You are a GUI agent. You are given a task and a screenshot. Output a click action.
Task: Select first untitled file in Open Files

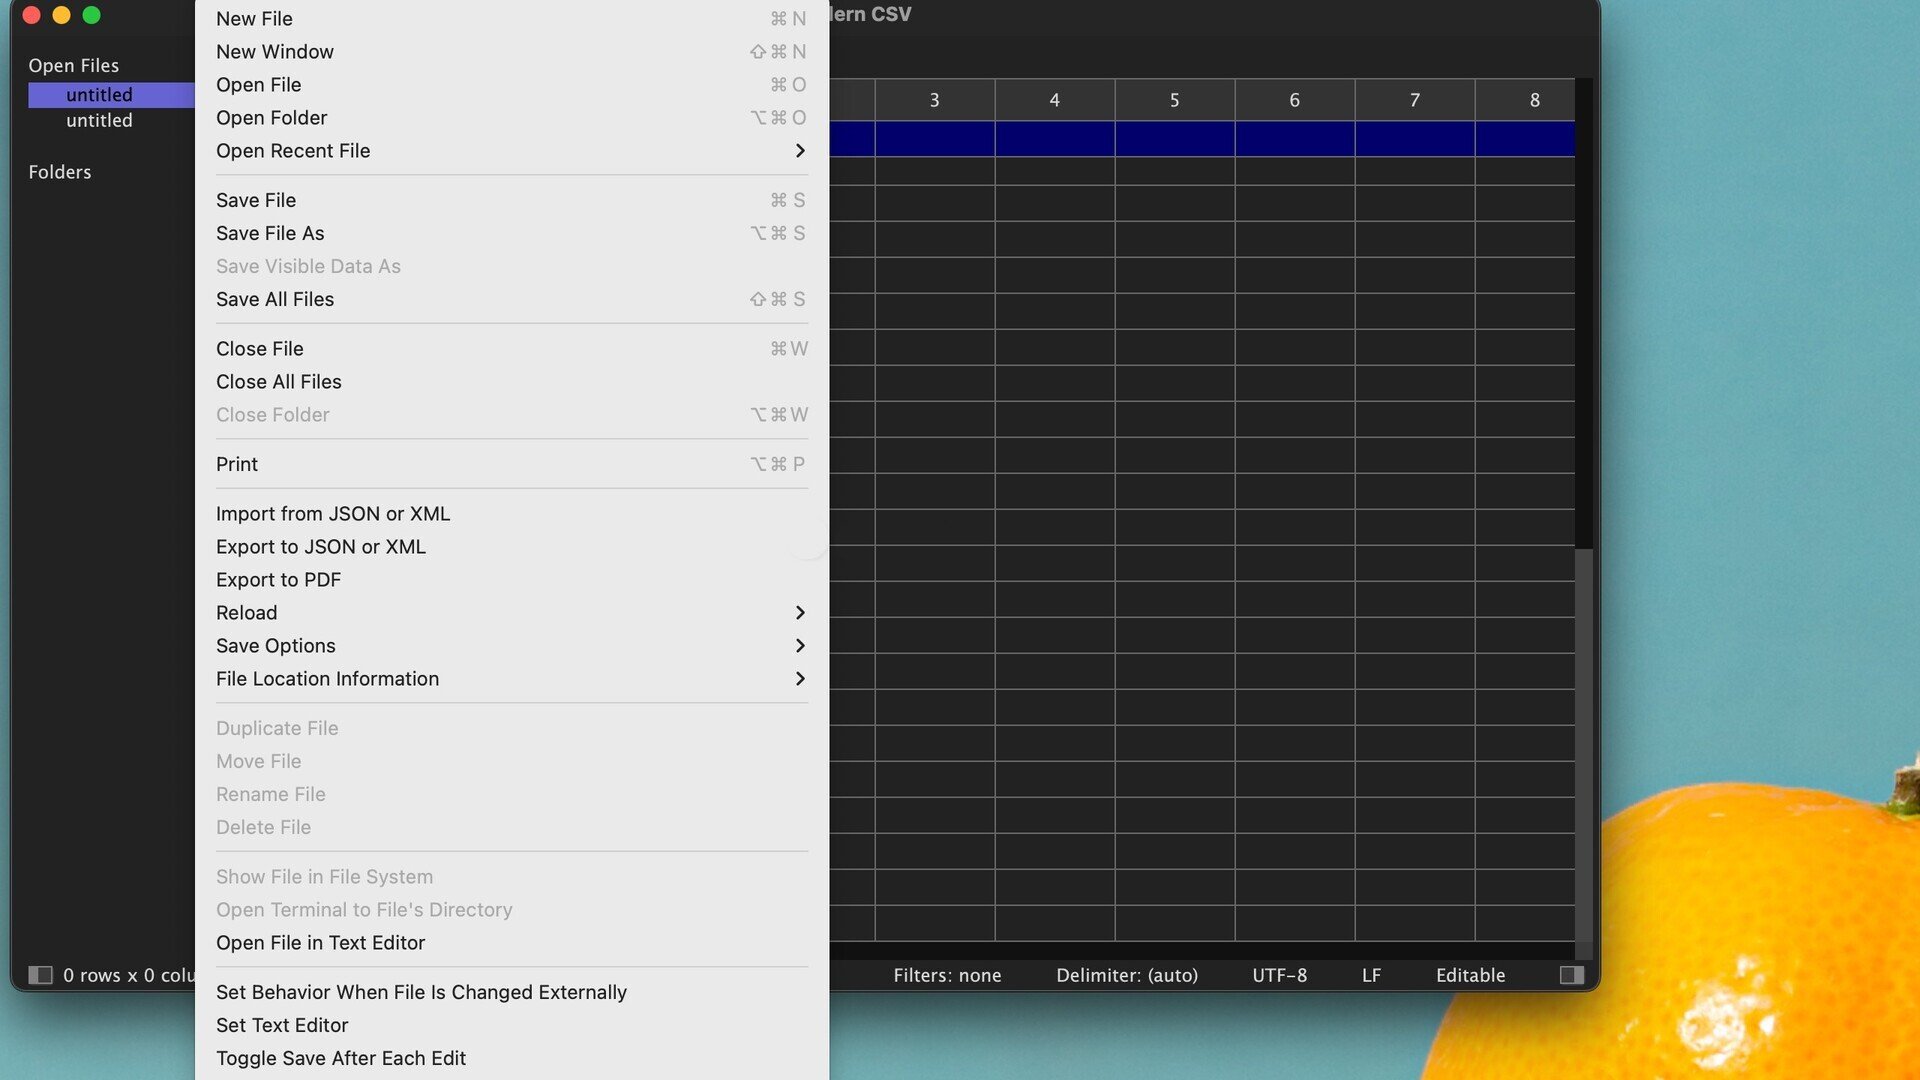coord(111,94)
